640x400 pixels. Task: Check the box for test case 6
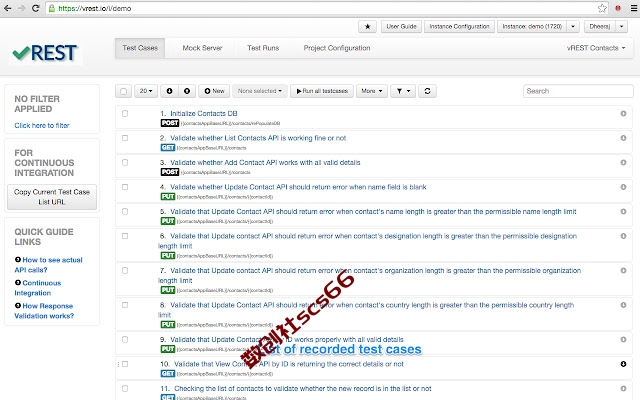click(125, 236)
